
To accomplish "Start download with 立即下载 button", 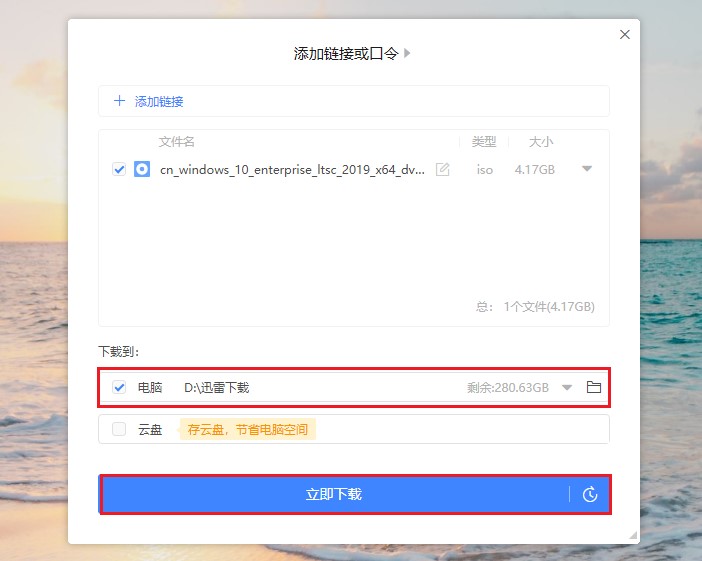I will 334,494.
